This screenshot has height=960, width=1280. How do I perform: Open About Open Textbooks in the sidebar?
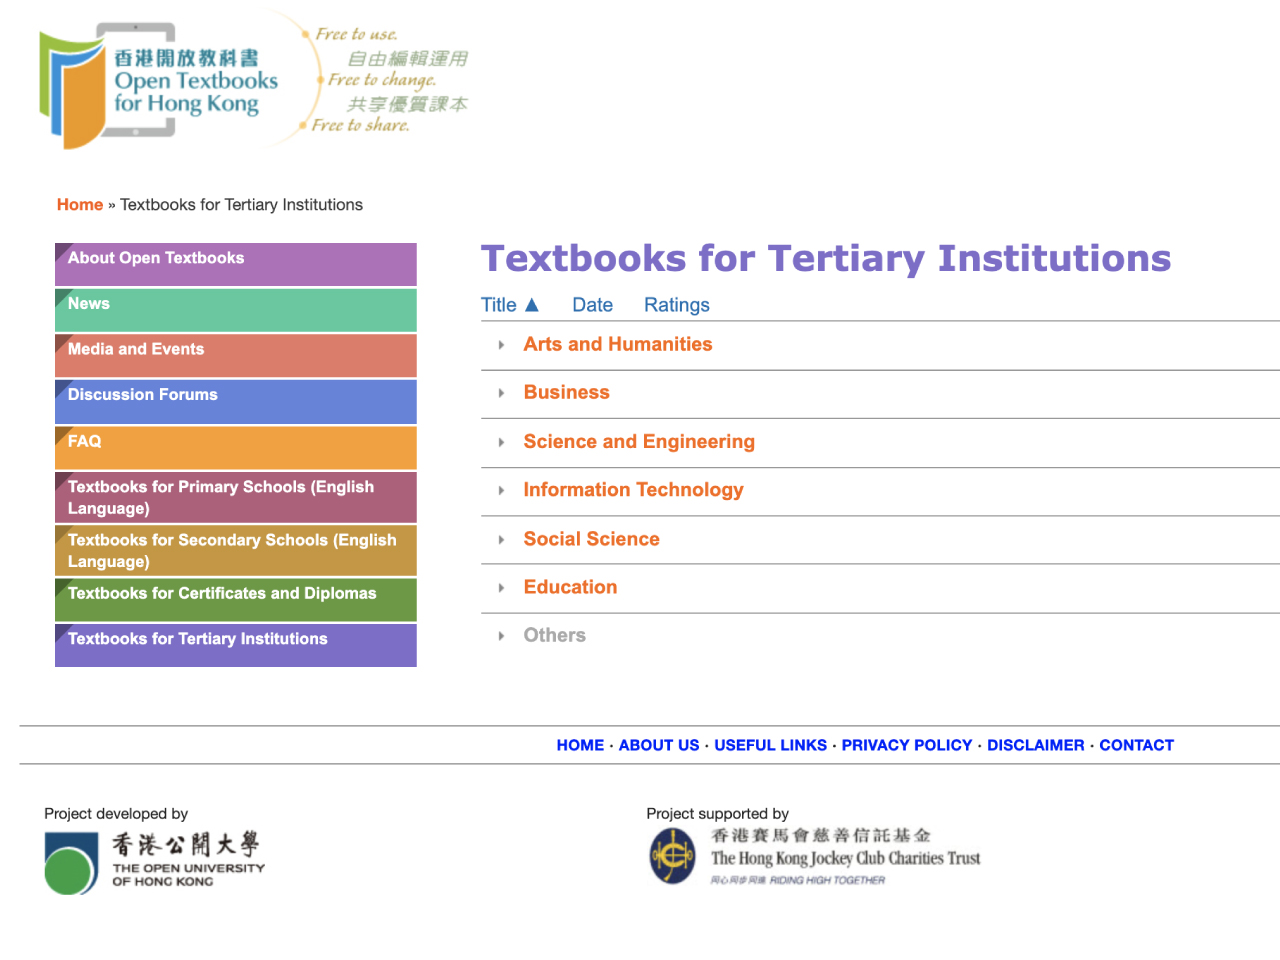pos(236,264)
